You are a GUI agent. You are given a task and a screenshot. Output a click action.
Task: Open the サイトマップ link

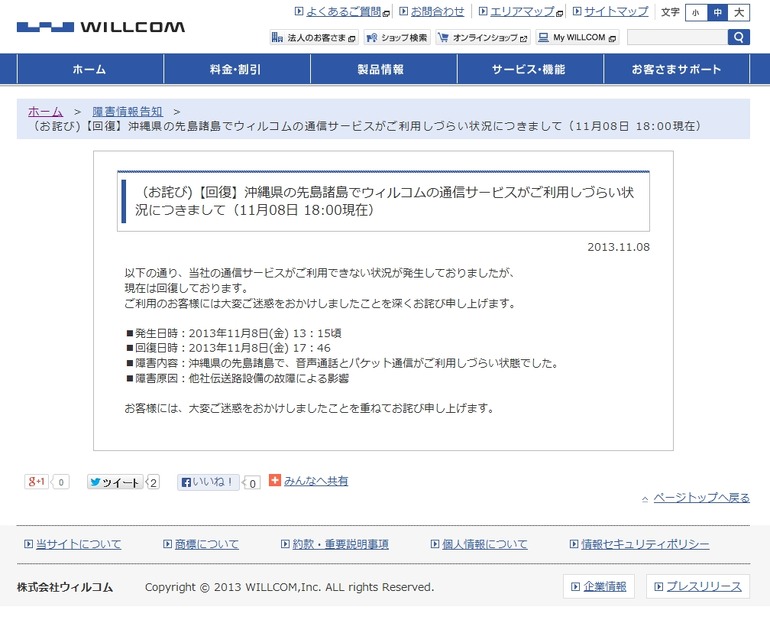(616, 11)
